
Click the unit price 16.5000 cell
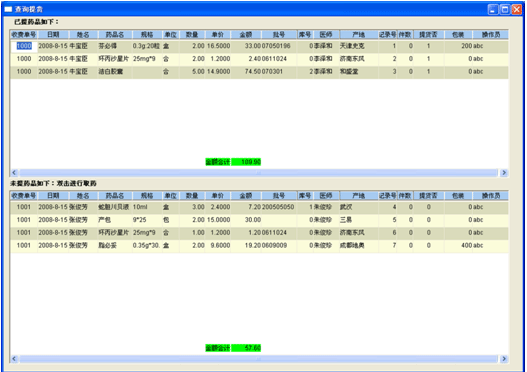pyautogui.click(x=218, y=46)
